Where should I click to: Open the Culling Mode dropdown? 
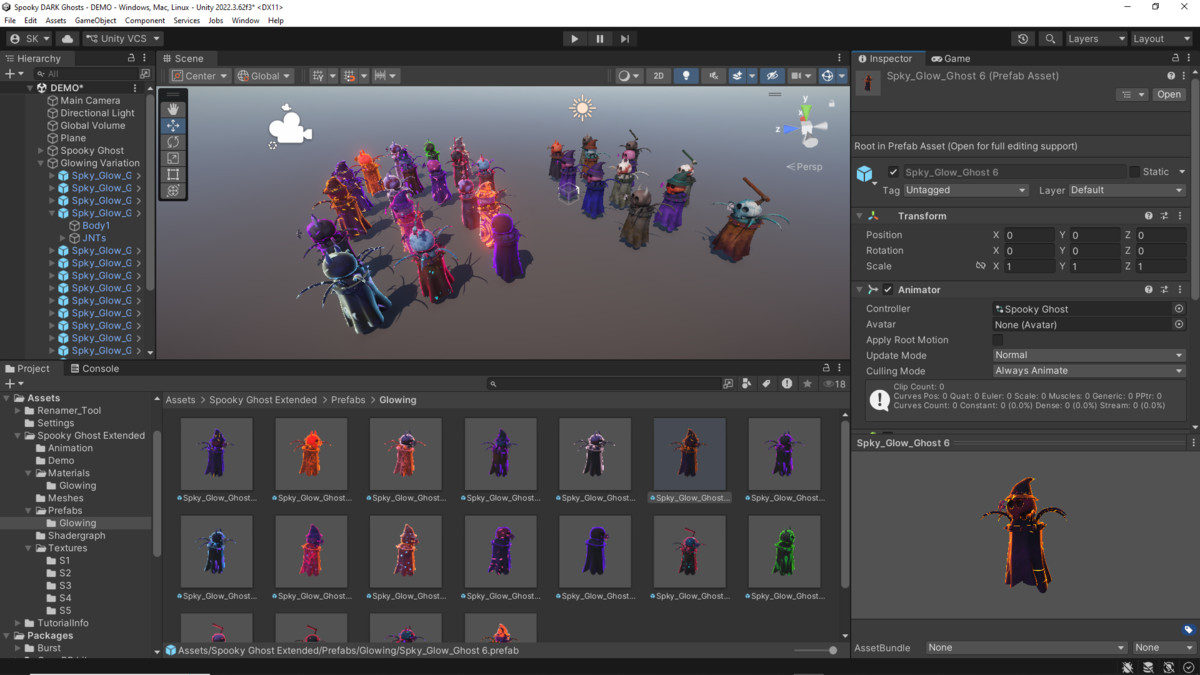1089,371
